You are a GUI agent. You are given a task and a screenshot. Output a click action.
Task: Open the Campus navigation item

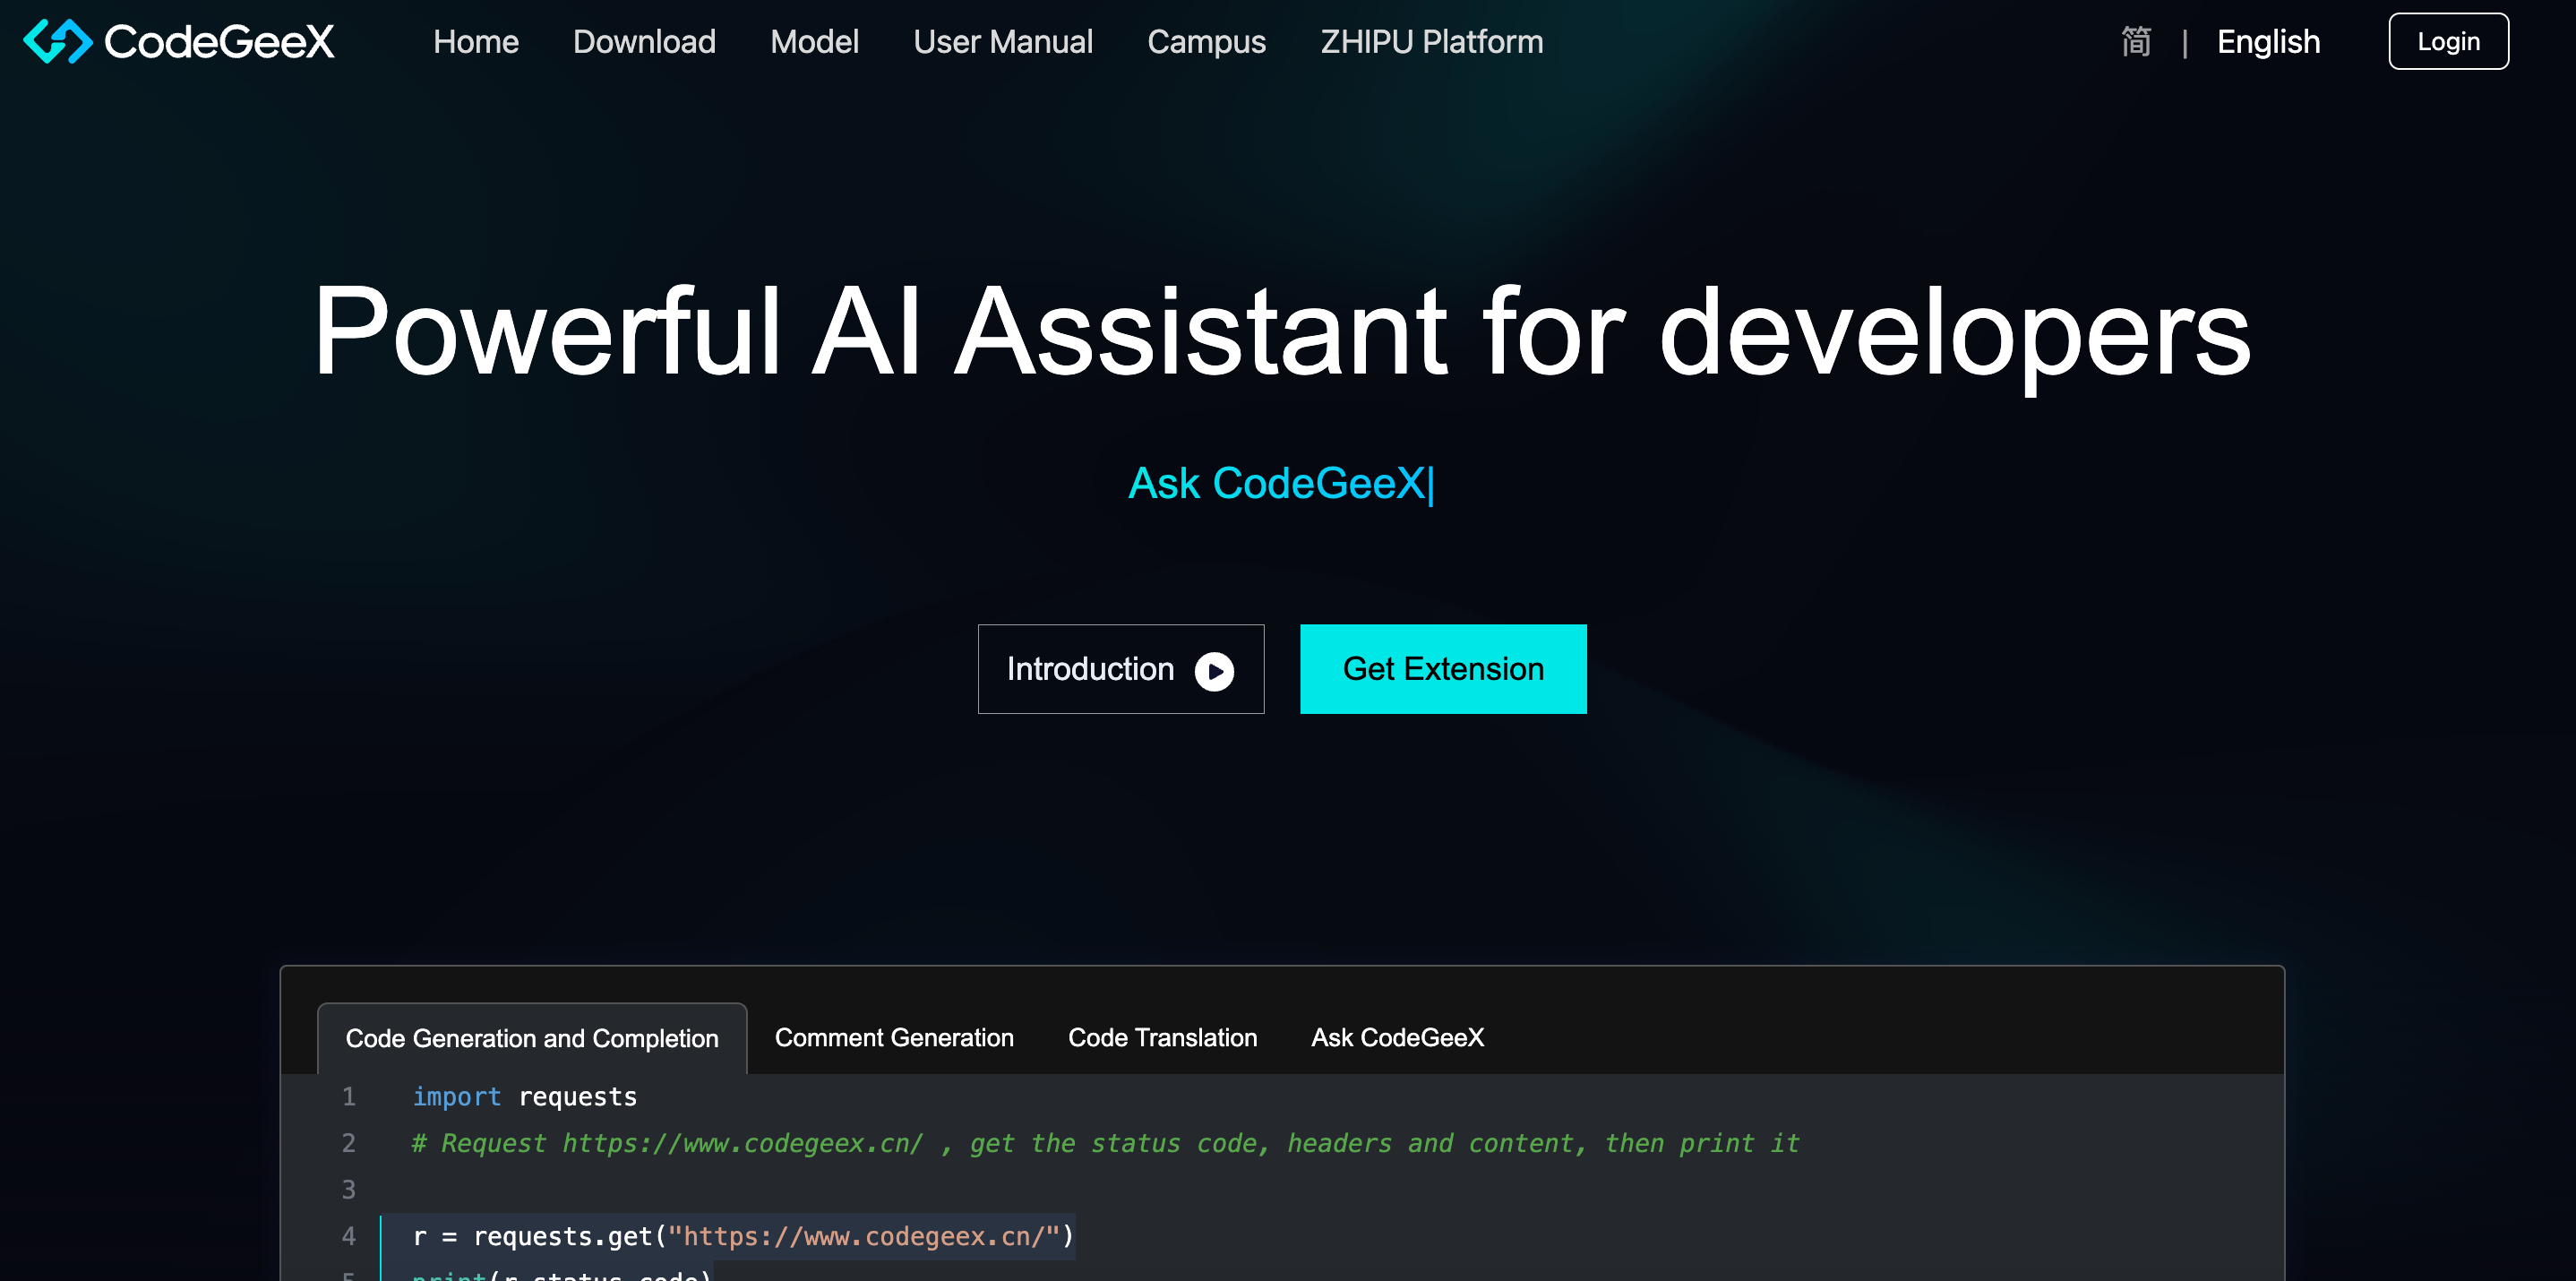1206,41
